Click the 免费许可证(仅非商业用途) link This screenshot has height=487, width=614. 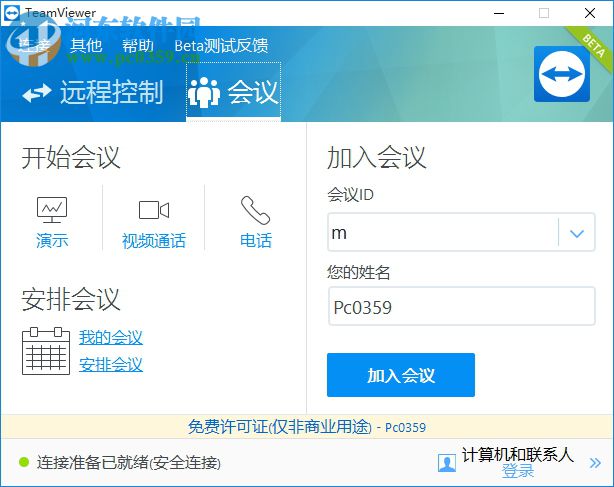pyautogui.click(x=280, y=427)
